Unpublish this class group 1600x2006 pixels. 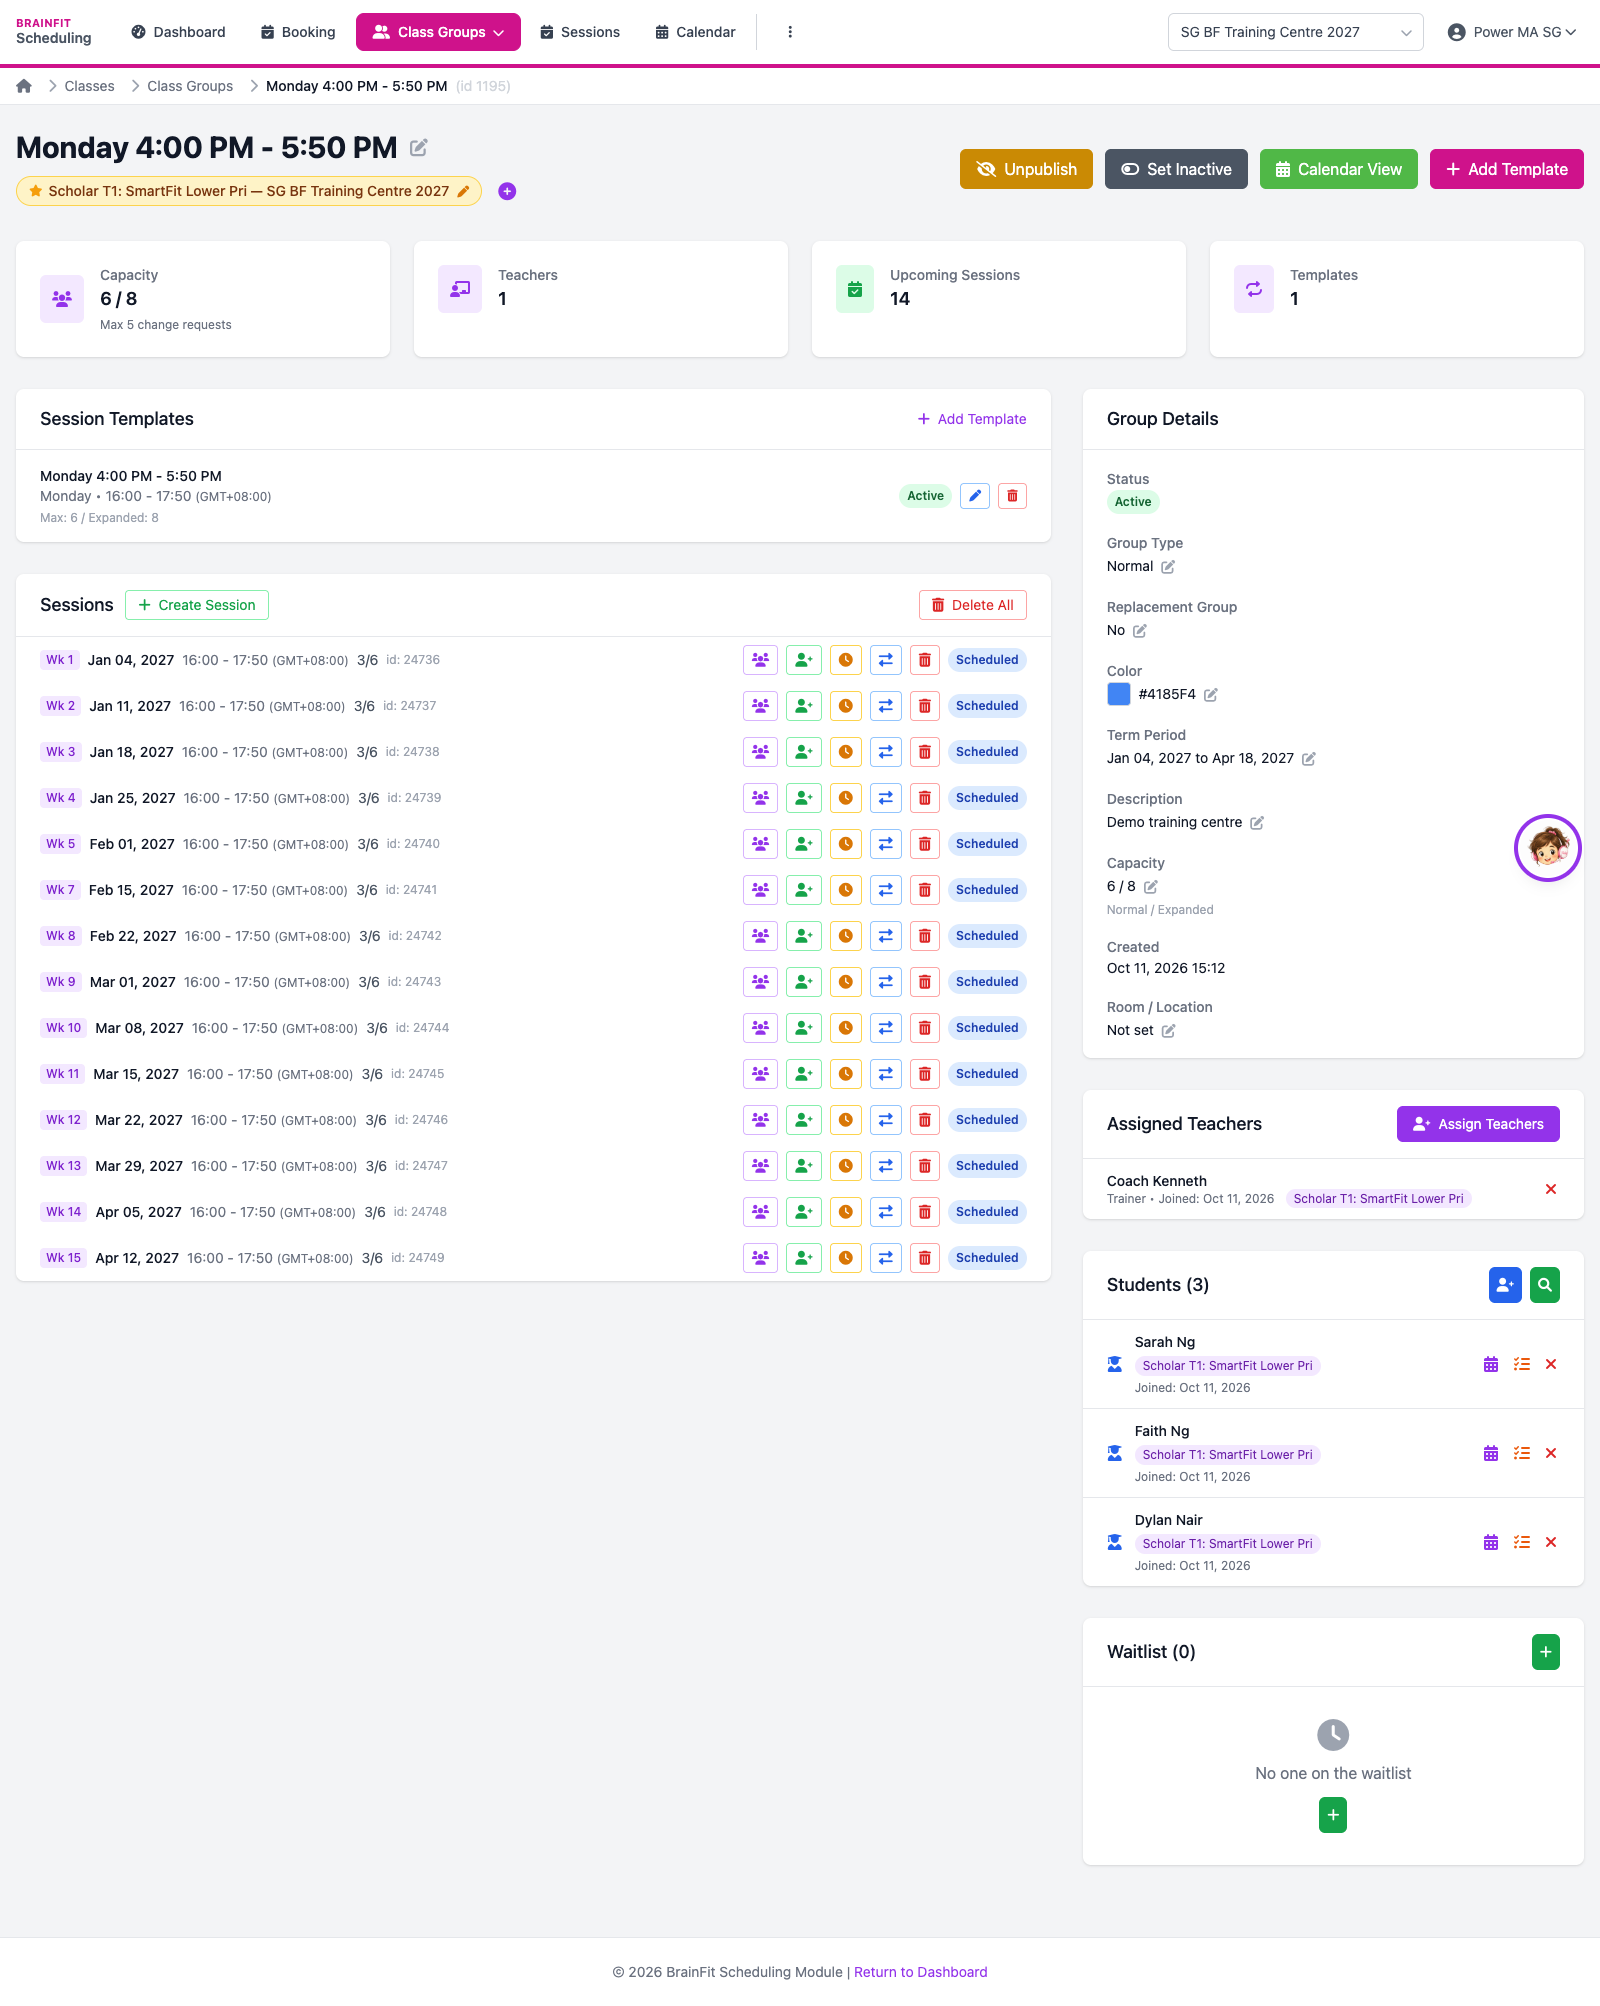tap(1026, 169)
